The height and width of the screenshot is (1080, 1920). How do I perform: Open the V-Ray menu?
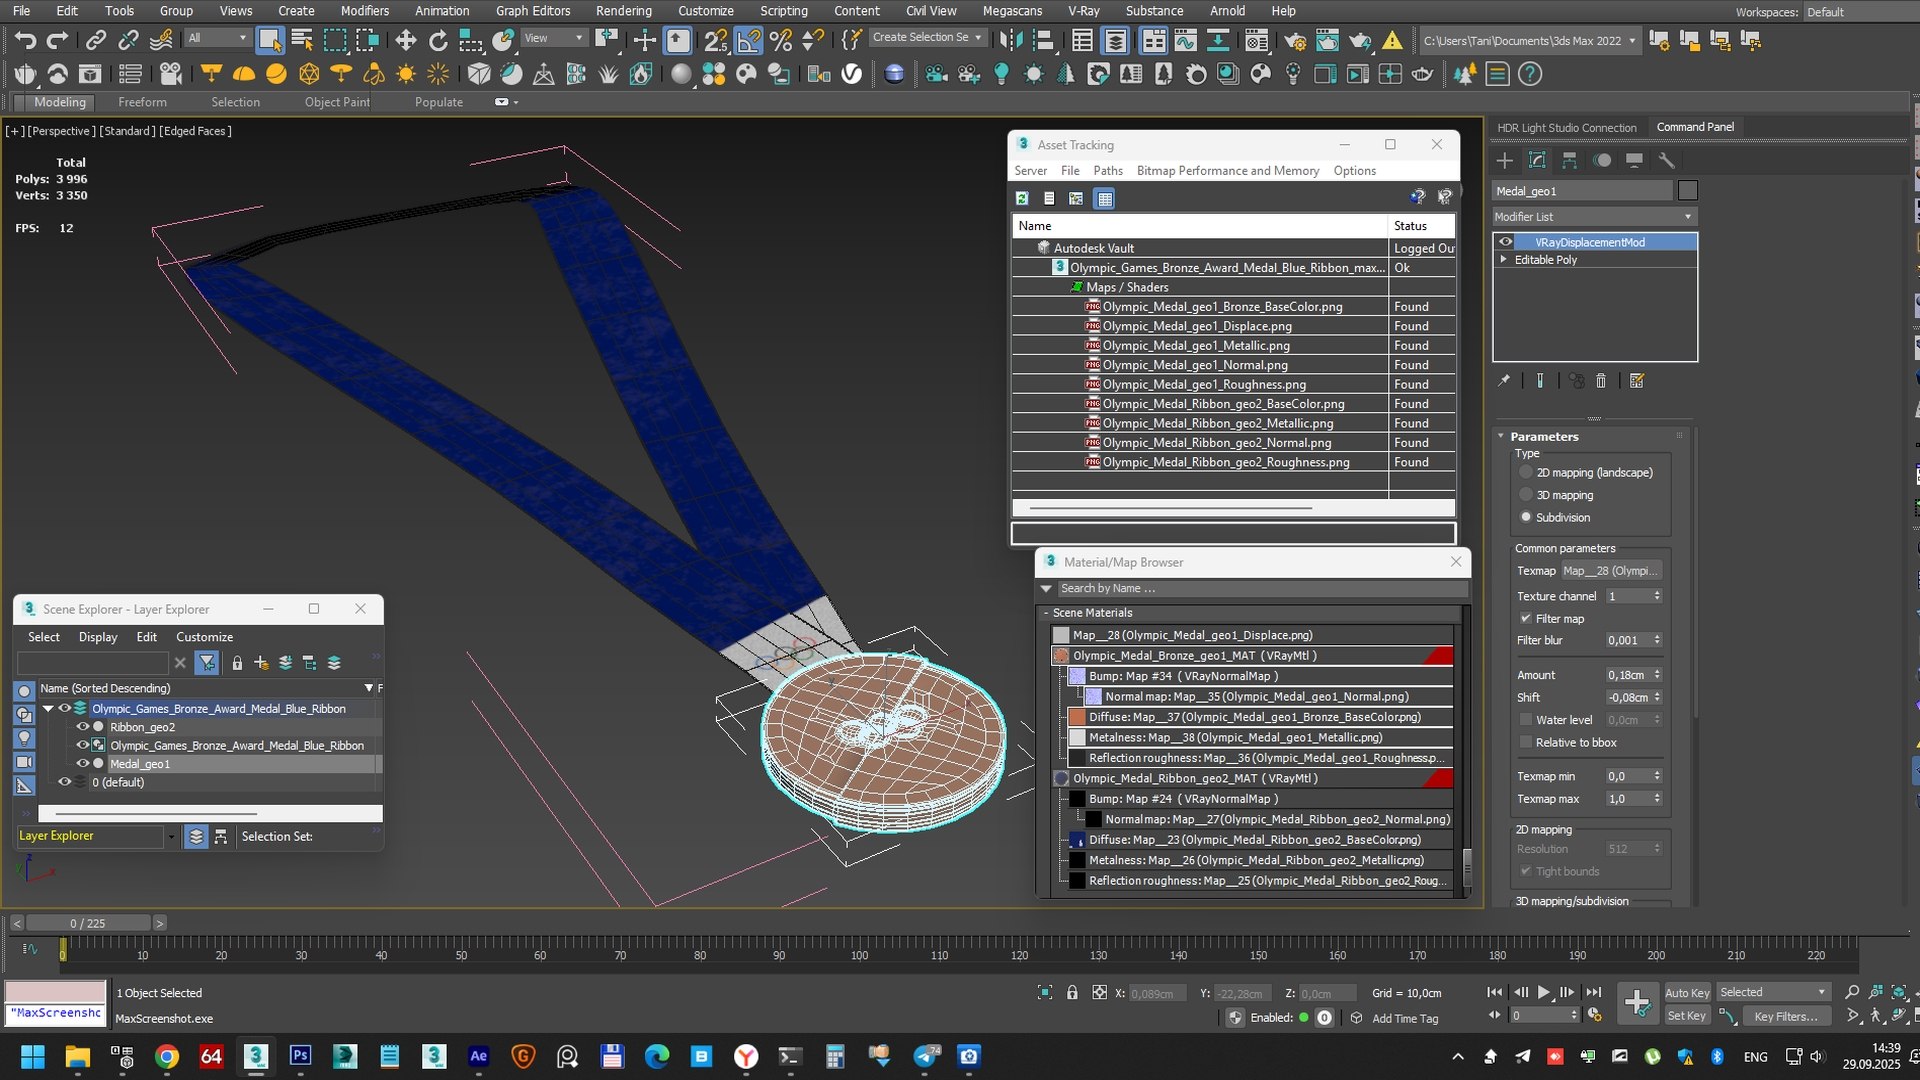pyautogui.click(x=1084, y=11)
